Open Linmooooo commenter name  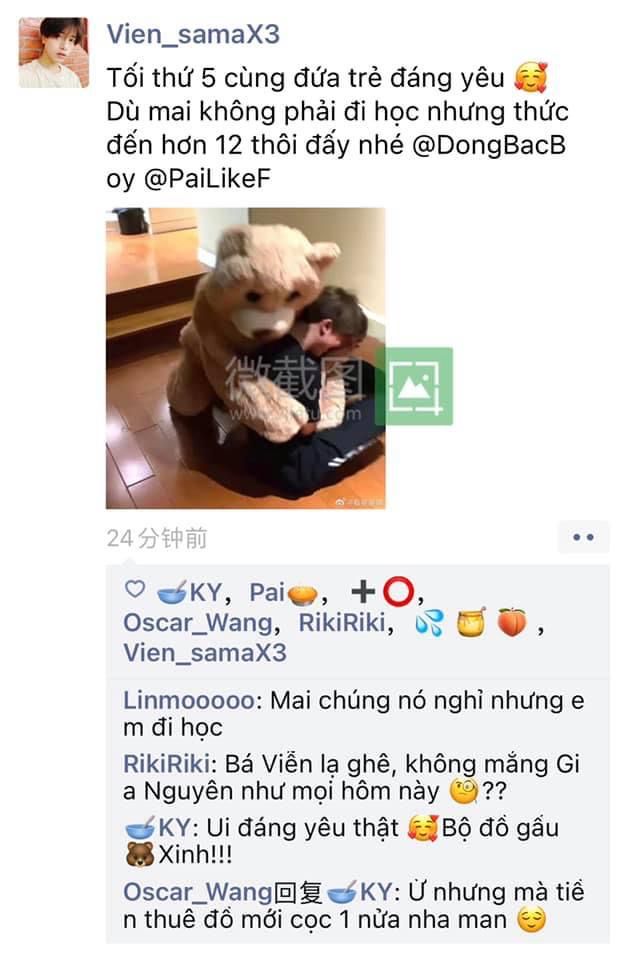189,700
